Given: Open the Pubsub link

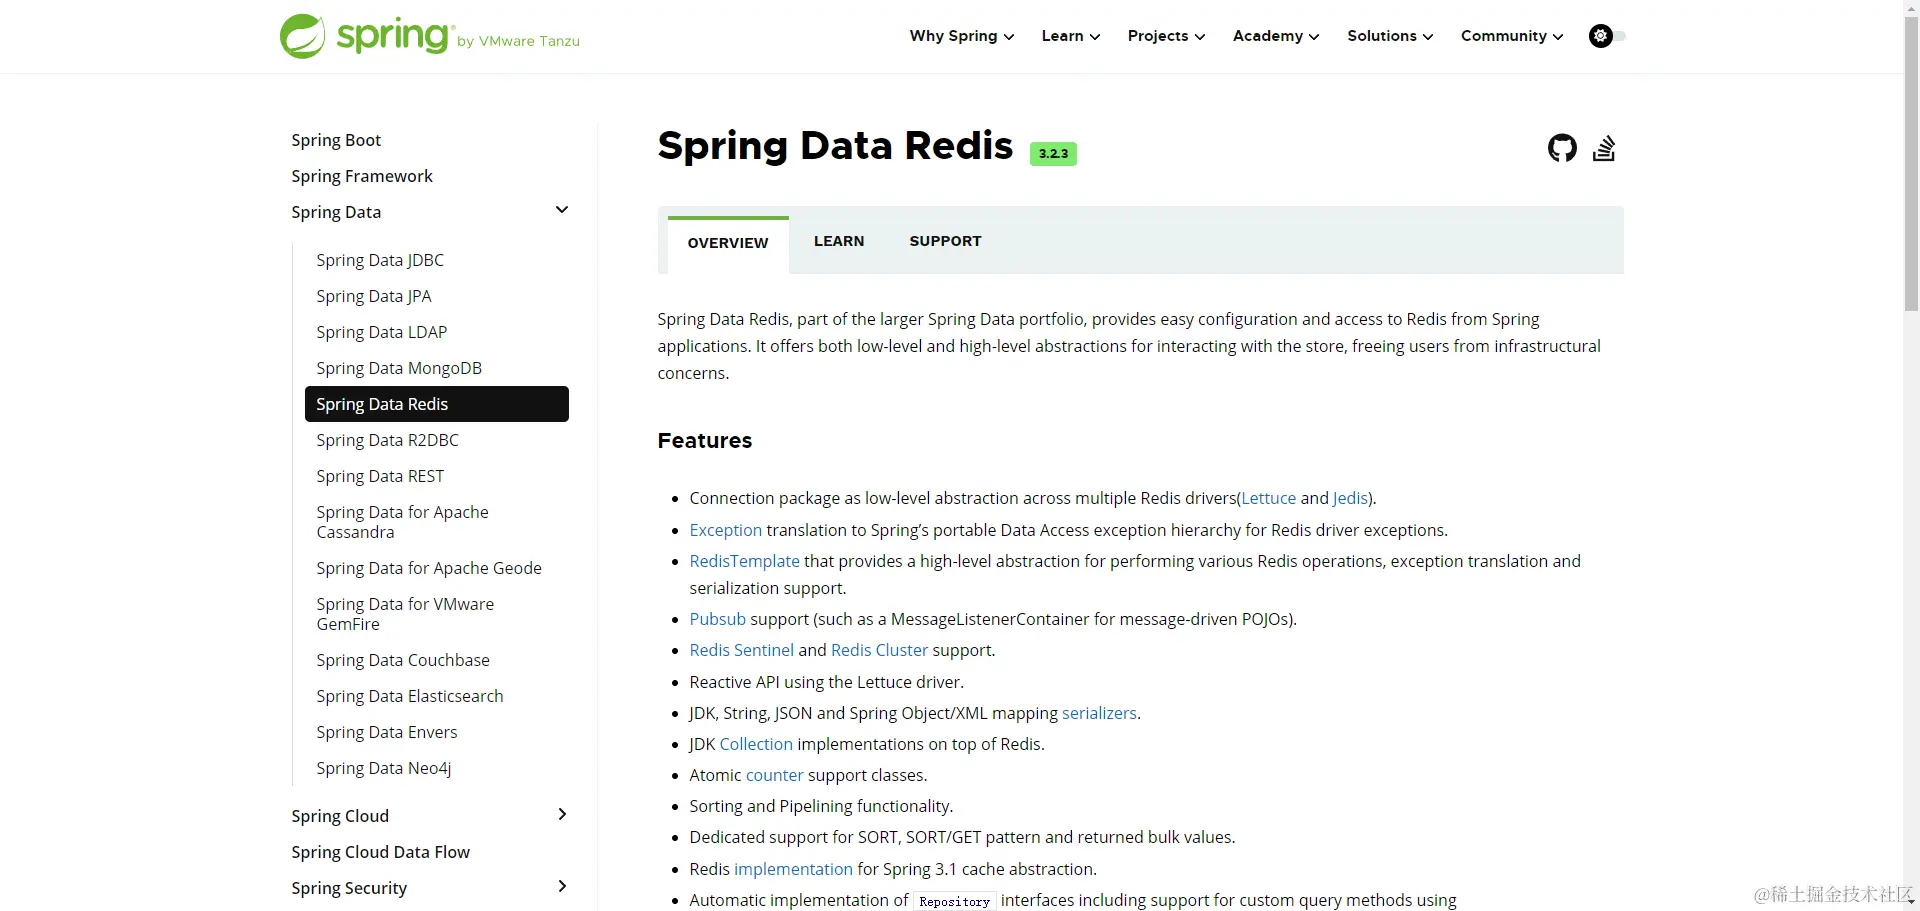Looking at the screenshot, I should click(x=717, y=619).
